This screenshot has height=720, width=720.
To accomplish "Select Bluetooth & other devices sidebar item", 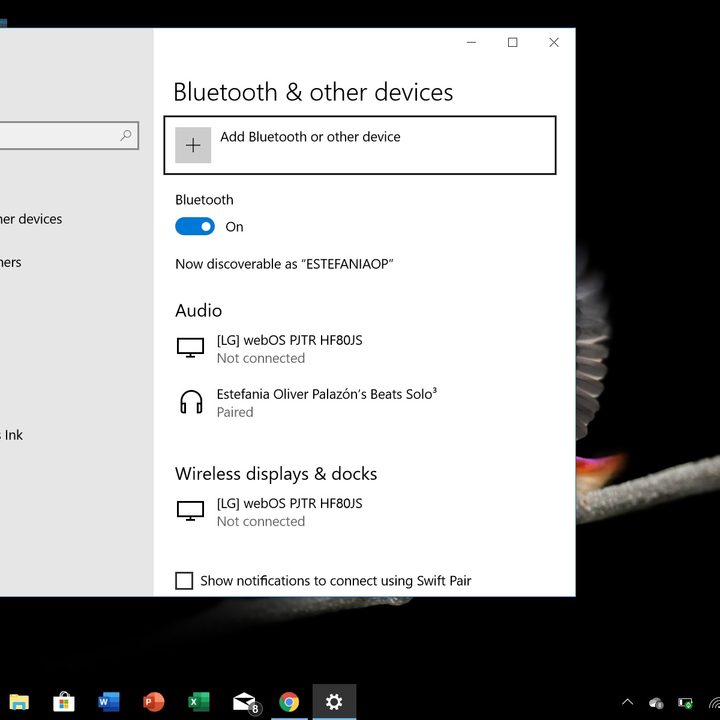I will point(30,219).
